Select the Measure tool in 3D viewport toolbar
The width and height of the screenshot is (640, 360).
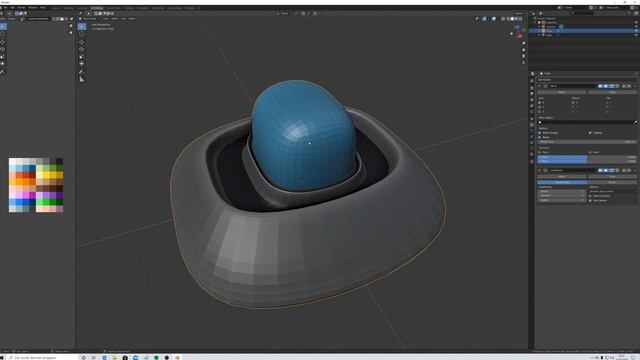coord(82,79)
